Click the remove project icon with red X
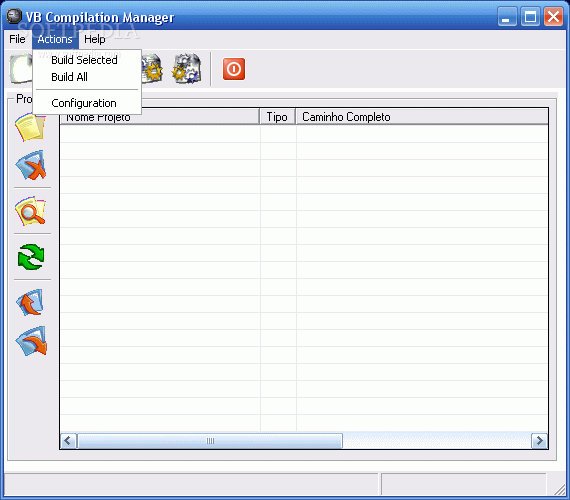 (31, 165)
